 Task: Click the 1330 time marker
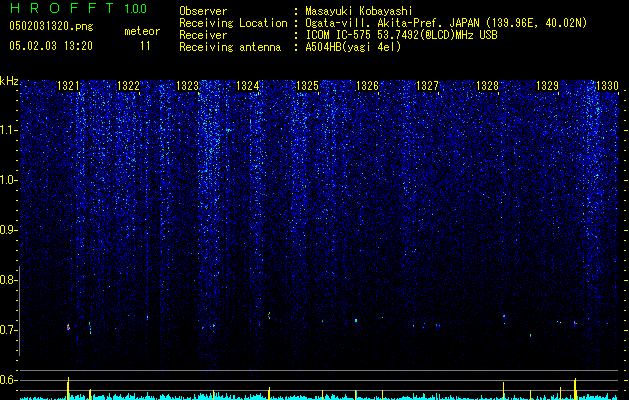[607, 86]
